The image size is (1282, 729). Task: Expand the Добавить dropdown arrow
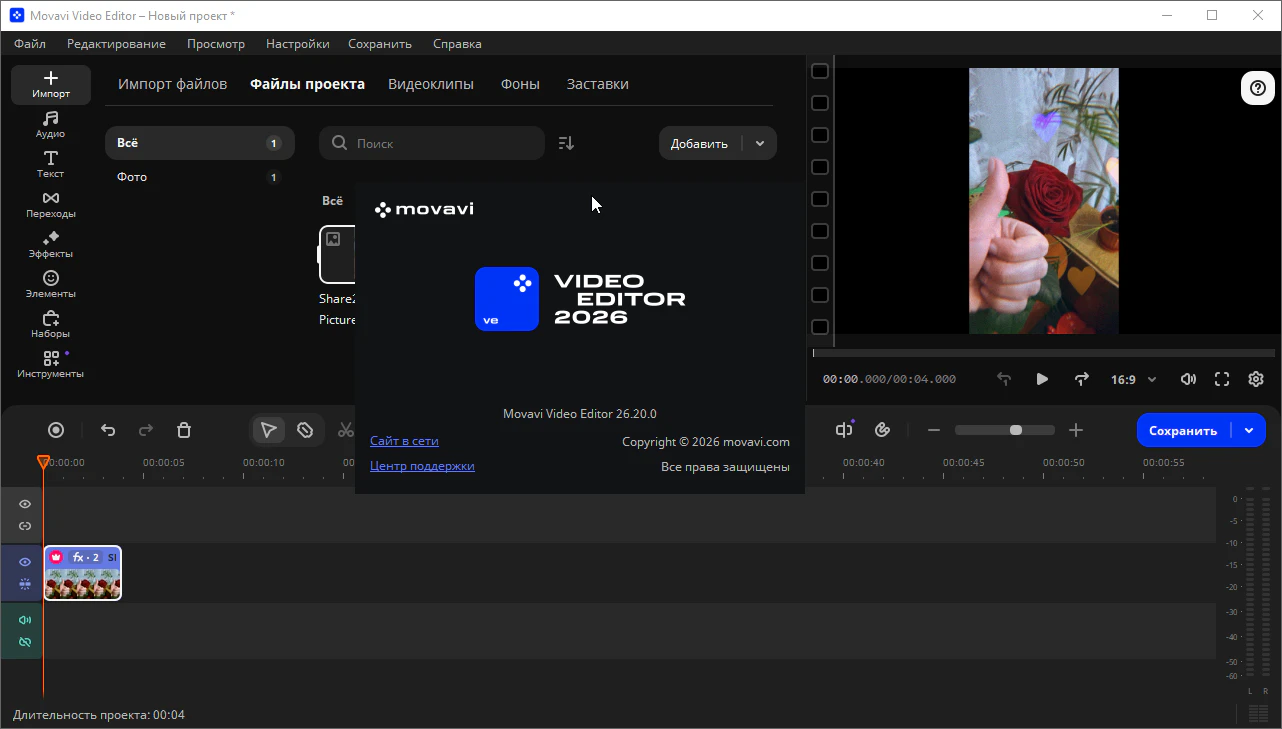tap(760, 143)
